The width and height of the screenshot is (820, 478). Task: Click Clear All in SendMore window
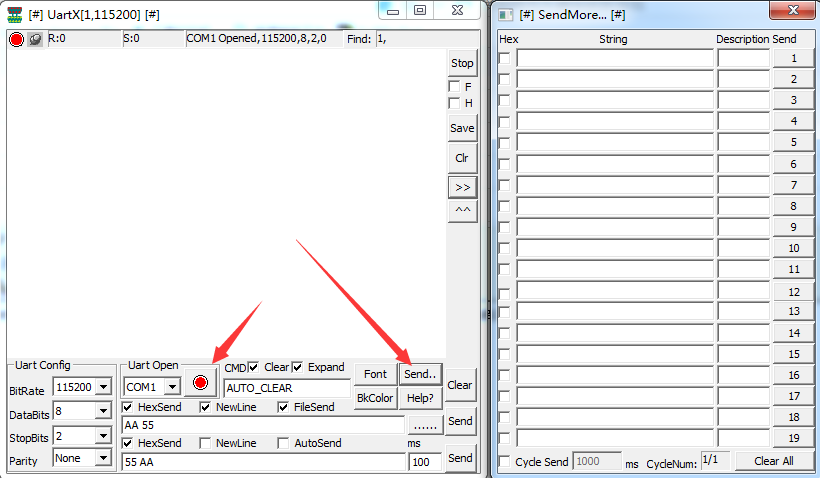(x=774, y=461)
